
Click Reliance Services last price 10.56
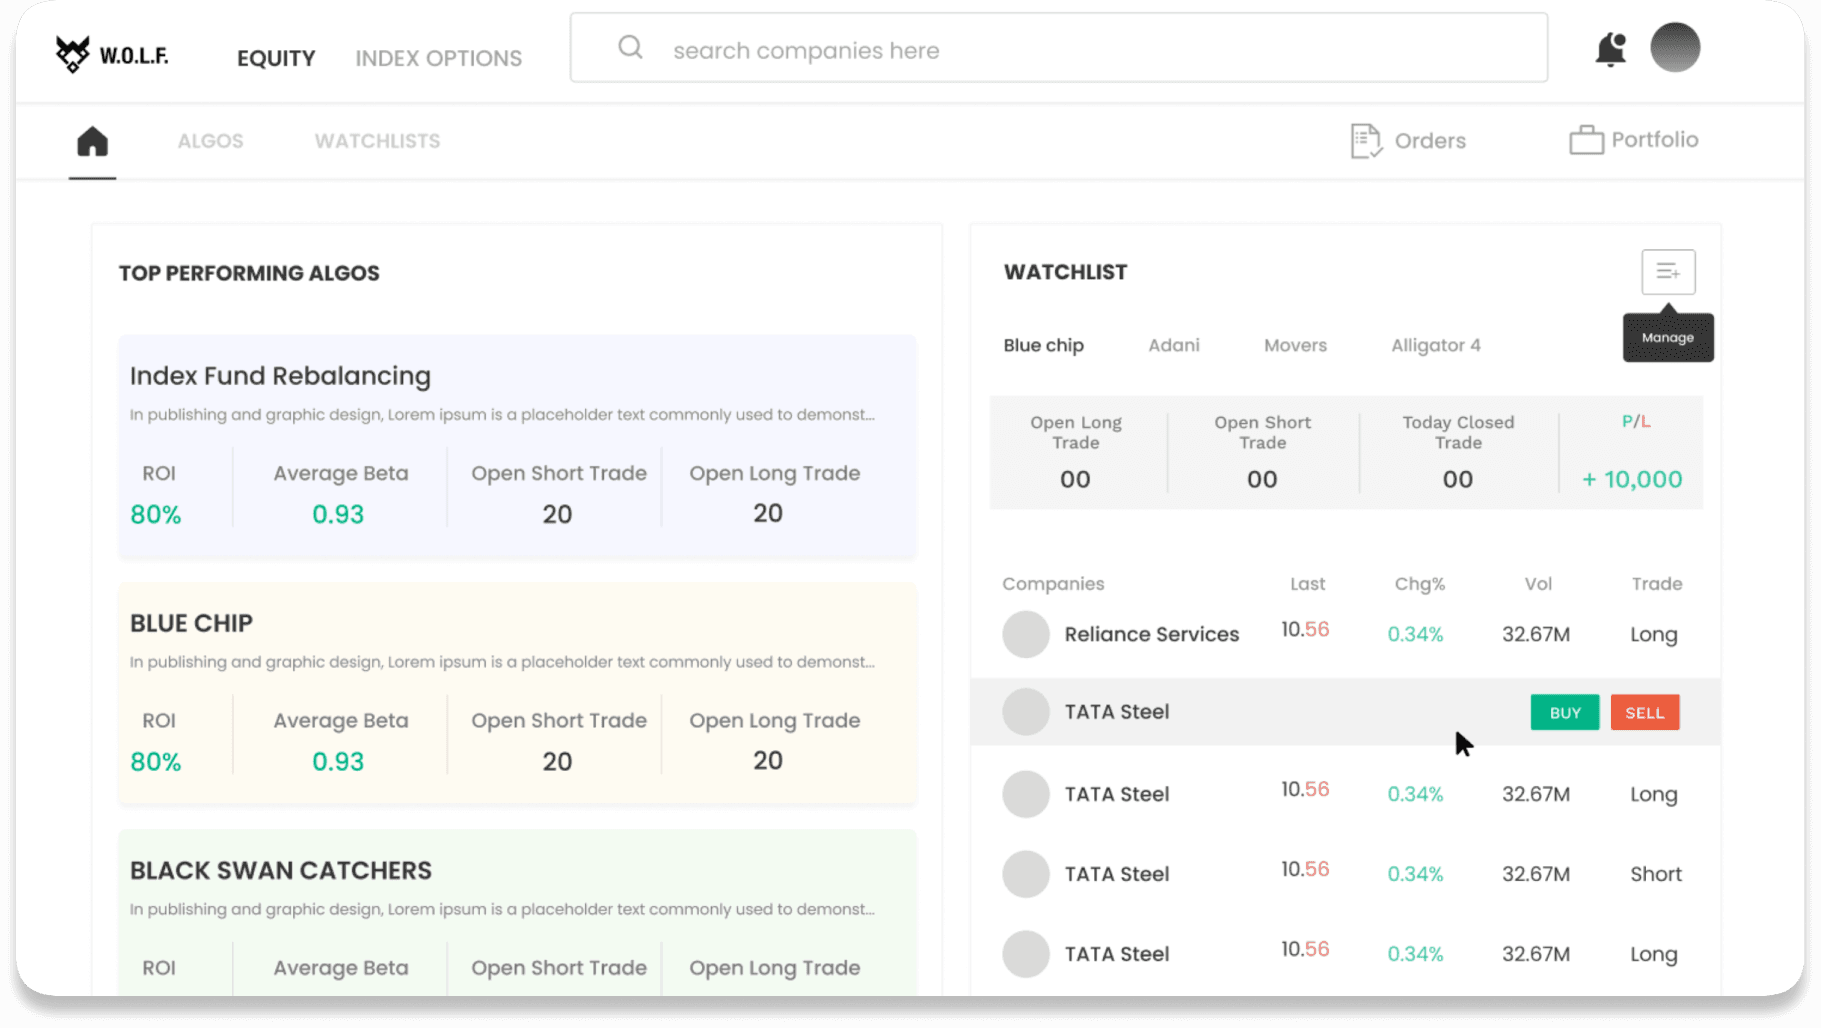tap(1305, 629)
